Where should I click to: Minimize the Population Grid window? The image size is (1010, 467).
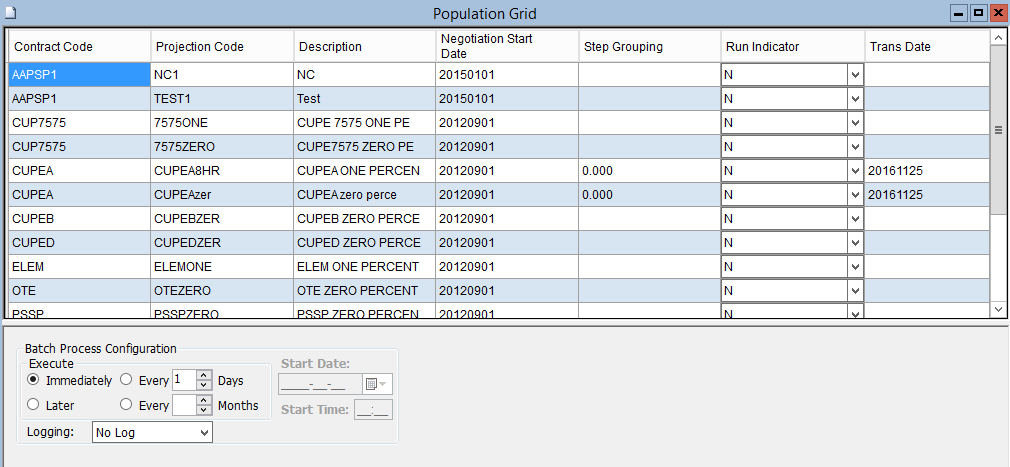click(x=960, y=13)
